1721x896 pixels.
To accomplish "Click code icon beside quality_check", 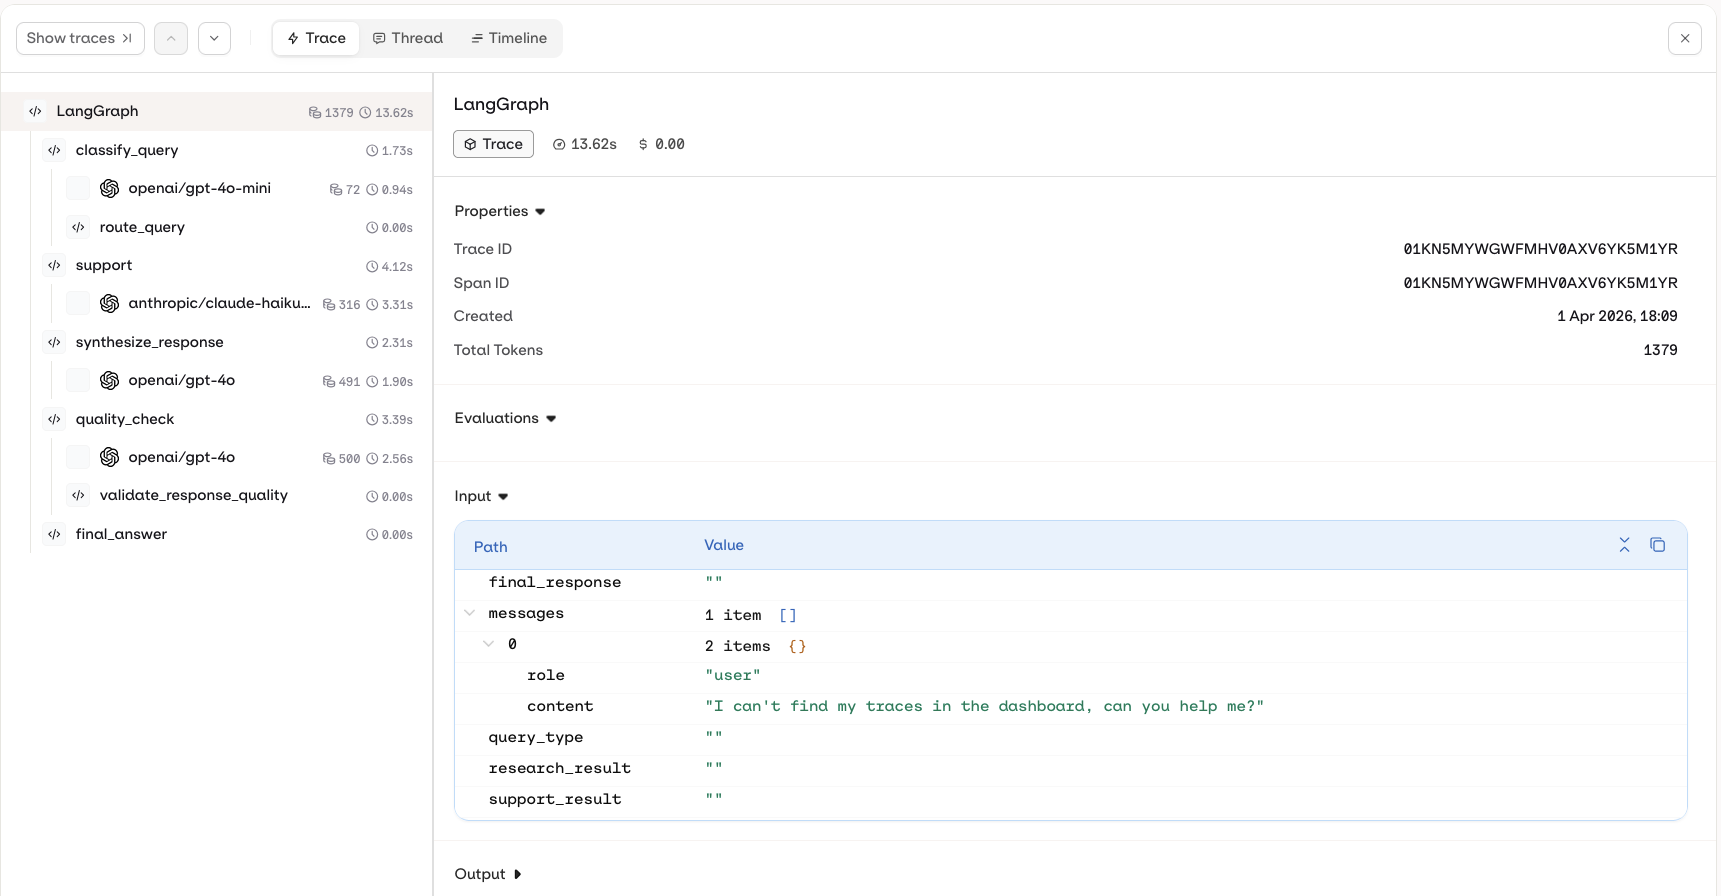I will pos(54,419).
